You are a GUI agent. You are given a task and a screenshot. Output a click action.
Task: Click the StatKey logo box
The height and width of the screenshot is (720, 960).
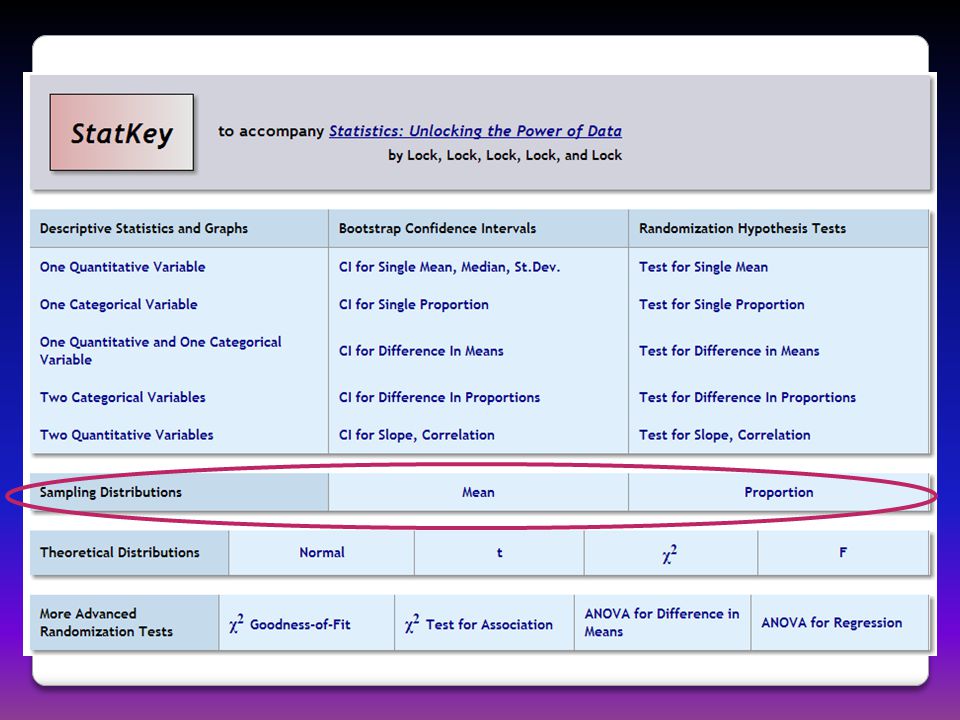click(122, 132)
